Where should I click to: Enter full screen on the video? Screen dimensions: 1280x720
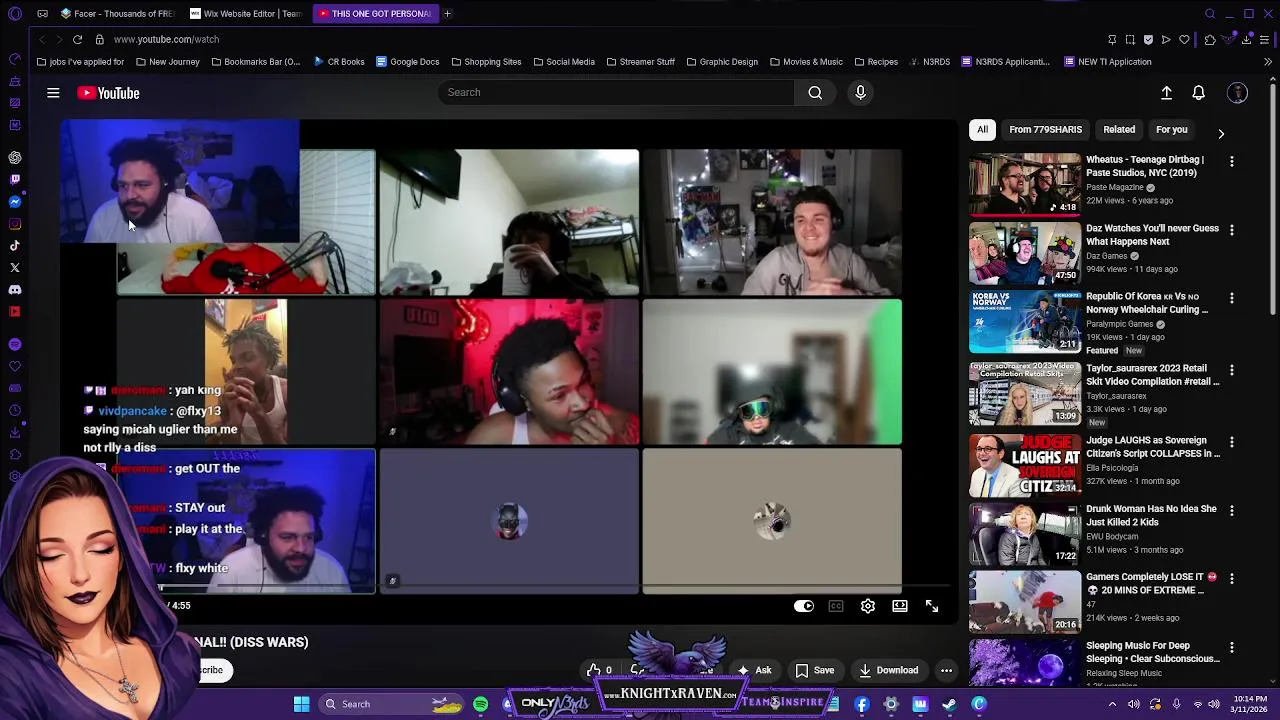[932, 606]
